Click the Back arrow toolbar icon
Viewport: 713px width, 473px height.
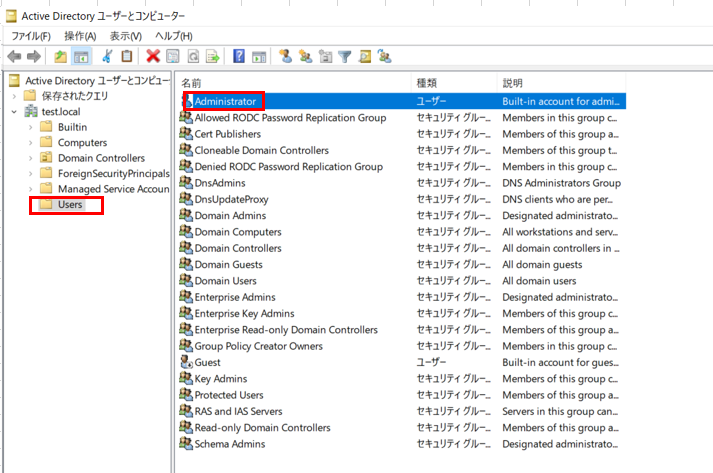[x=14, y=56]
